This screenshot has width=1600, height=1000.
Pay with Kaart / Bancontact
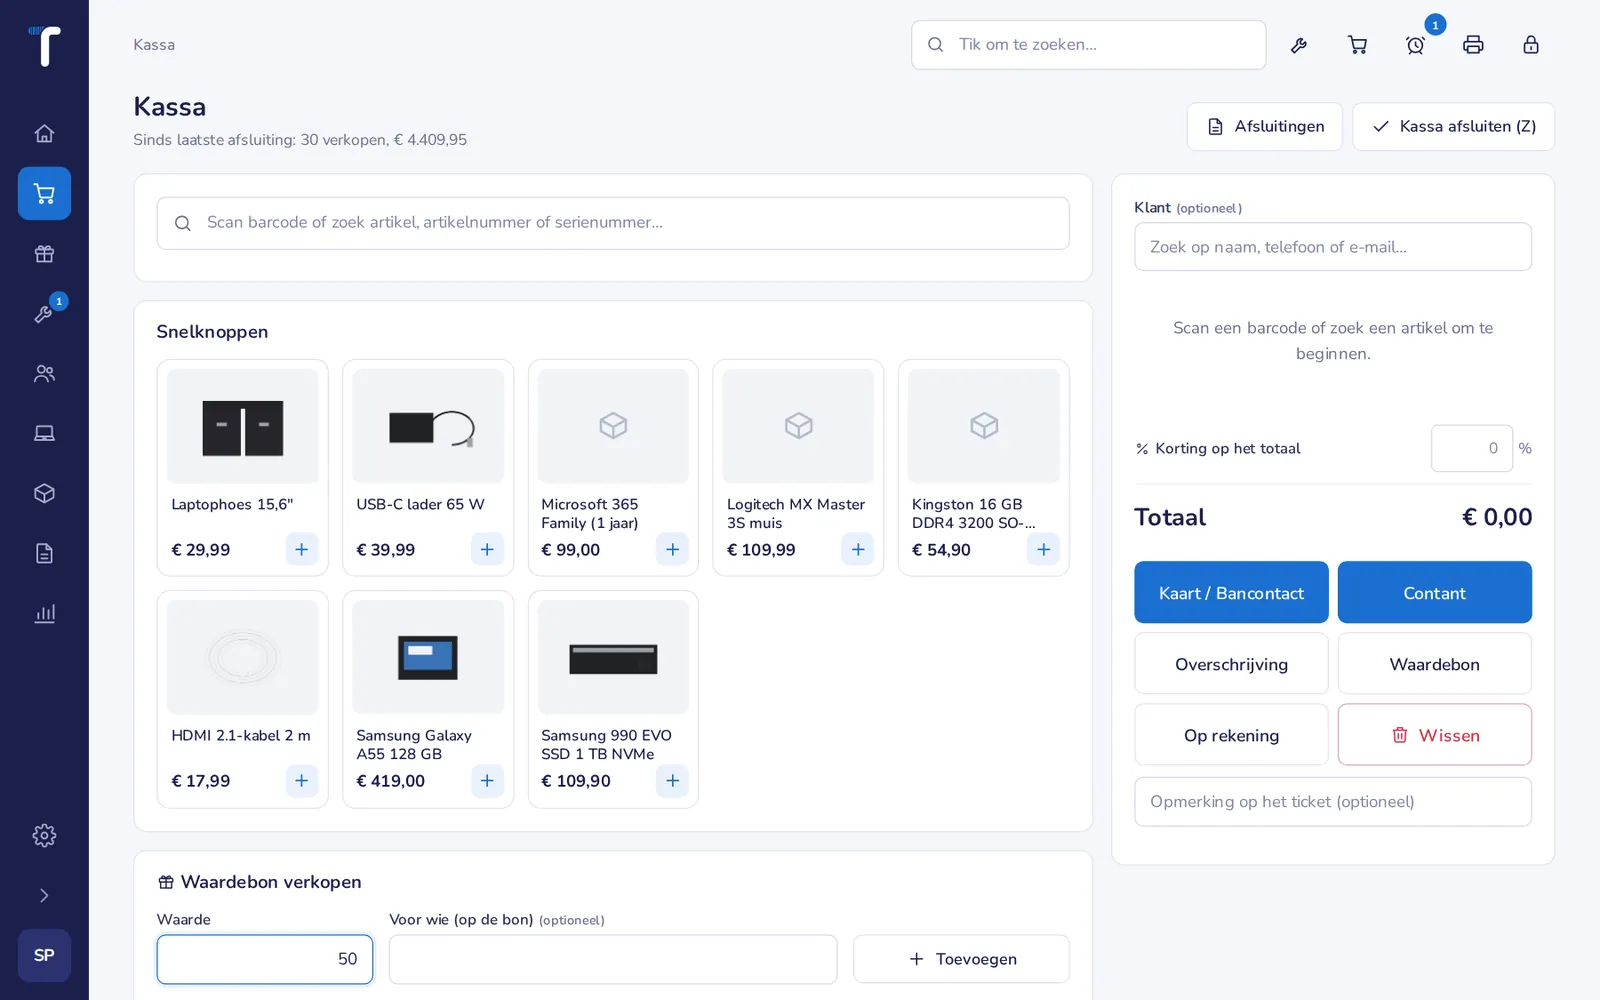(1231, 593)
